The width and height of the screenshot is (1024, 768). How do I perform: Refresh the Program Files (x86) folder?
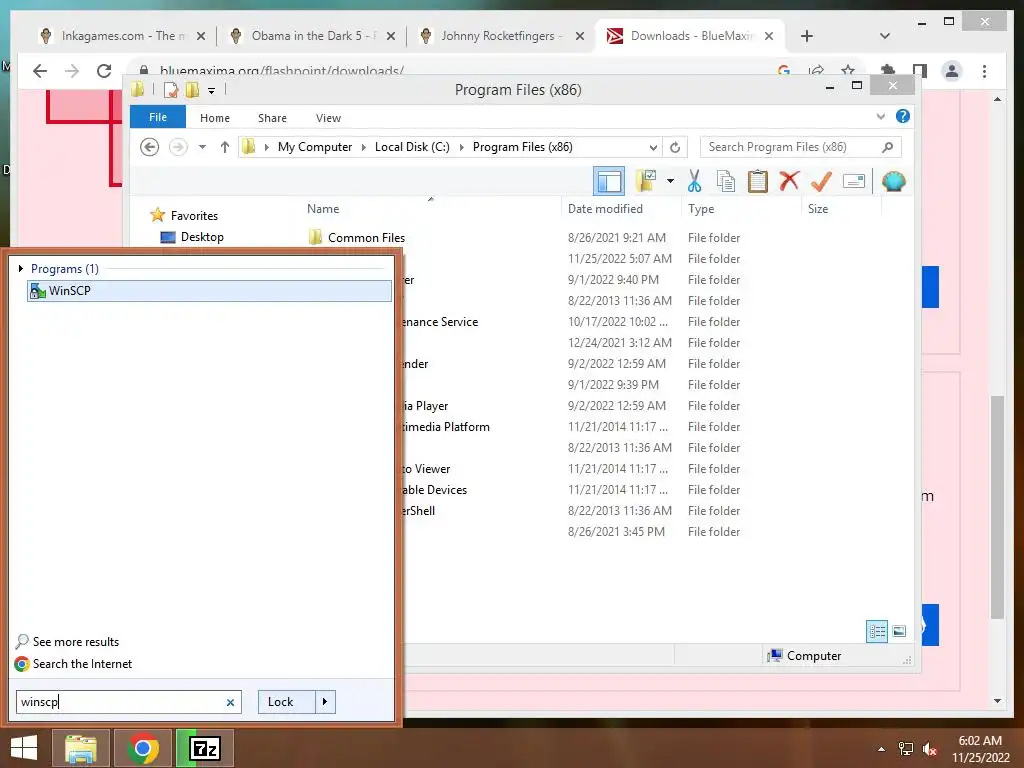coord(675,147)
